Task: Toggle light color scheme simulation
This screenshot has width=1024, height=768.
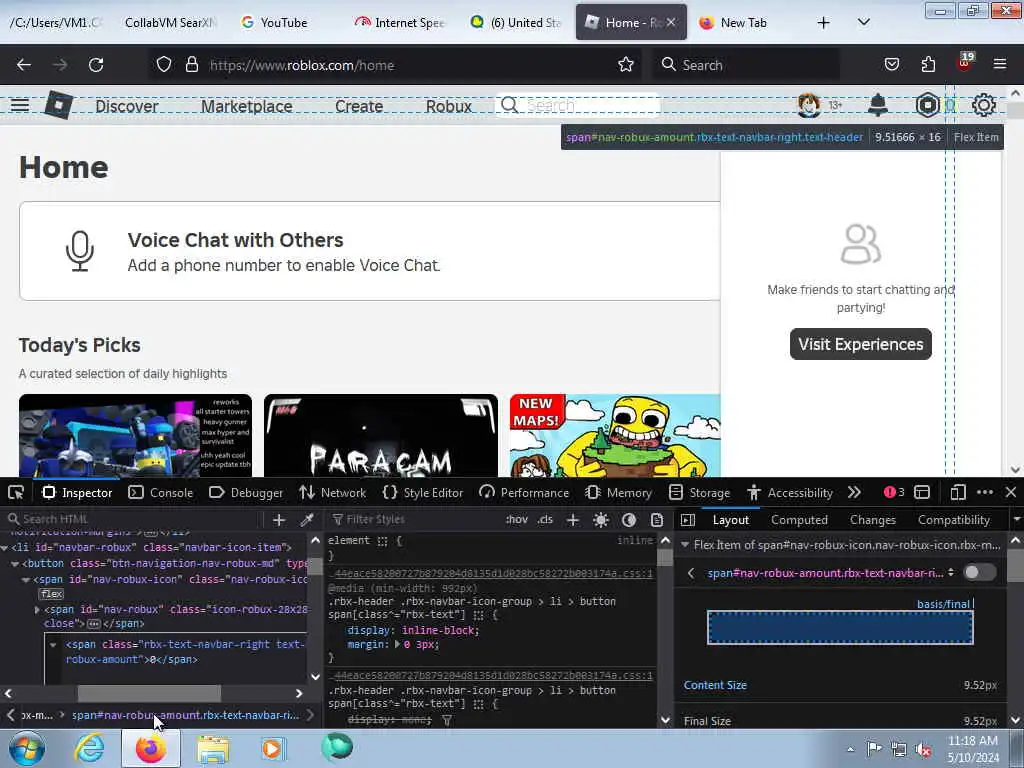Action: click(x=601, y=520)
